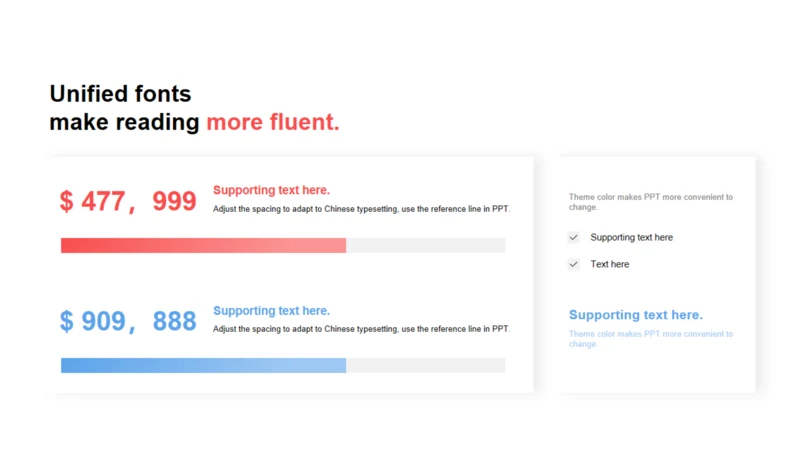Select the 'Unified fonts' title line
Viewport: 800px width, 450px height.
coord(120,94)
